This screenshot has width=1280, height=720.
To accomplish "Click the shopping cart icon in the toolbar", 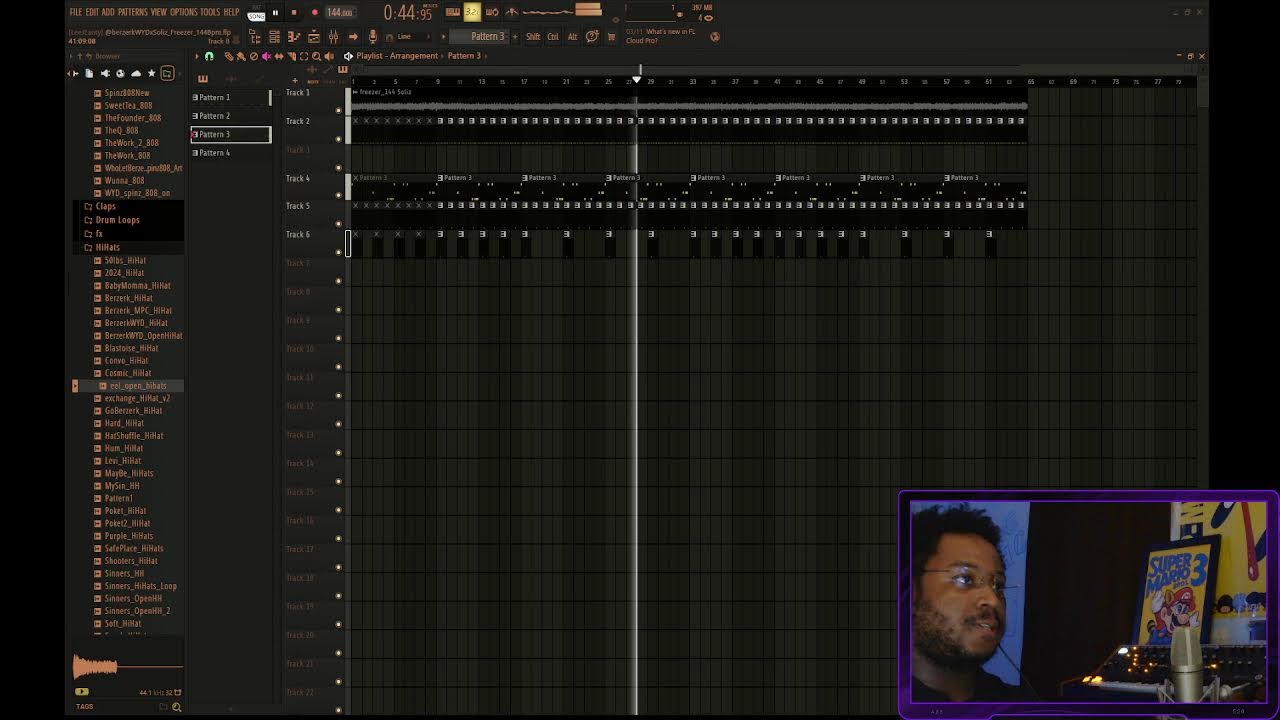I will point(611,37).
